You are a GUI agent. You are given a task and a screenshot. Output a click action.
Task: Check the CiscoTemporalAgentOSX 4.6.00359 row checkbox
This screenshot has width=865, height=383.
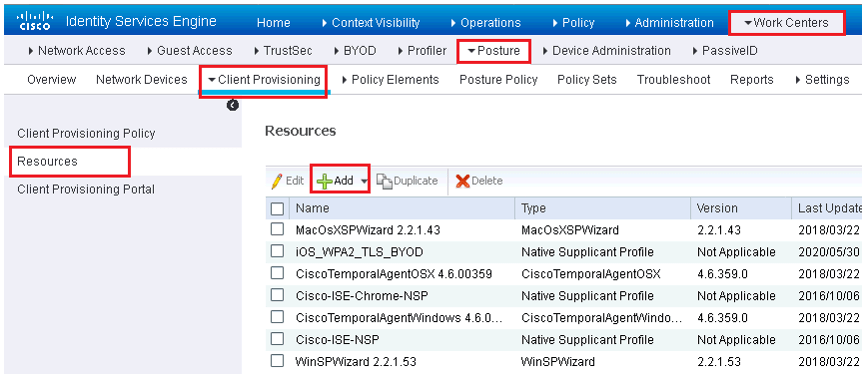[x=277, y=273]
